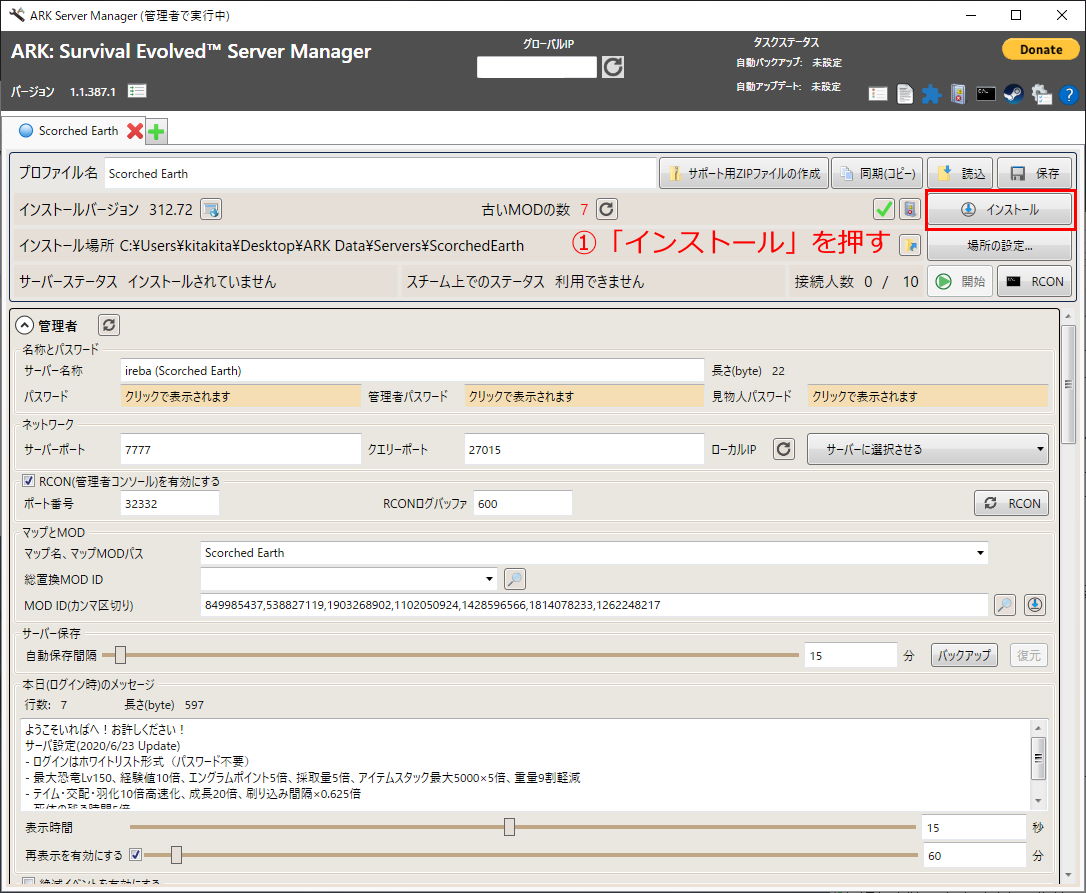Click the プロファイル名 input field
1086x893 pixels.
(x=380, y=173)
